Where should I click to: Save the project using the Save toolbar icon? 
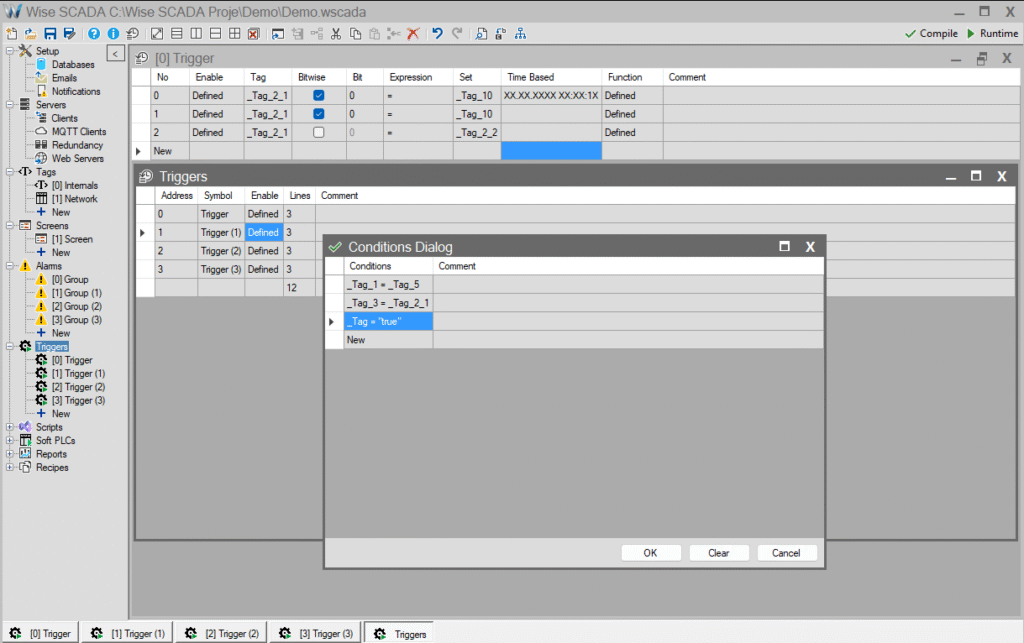[49, 33]
